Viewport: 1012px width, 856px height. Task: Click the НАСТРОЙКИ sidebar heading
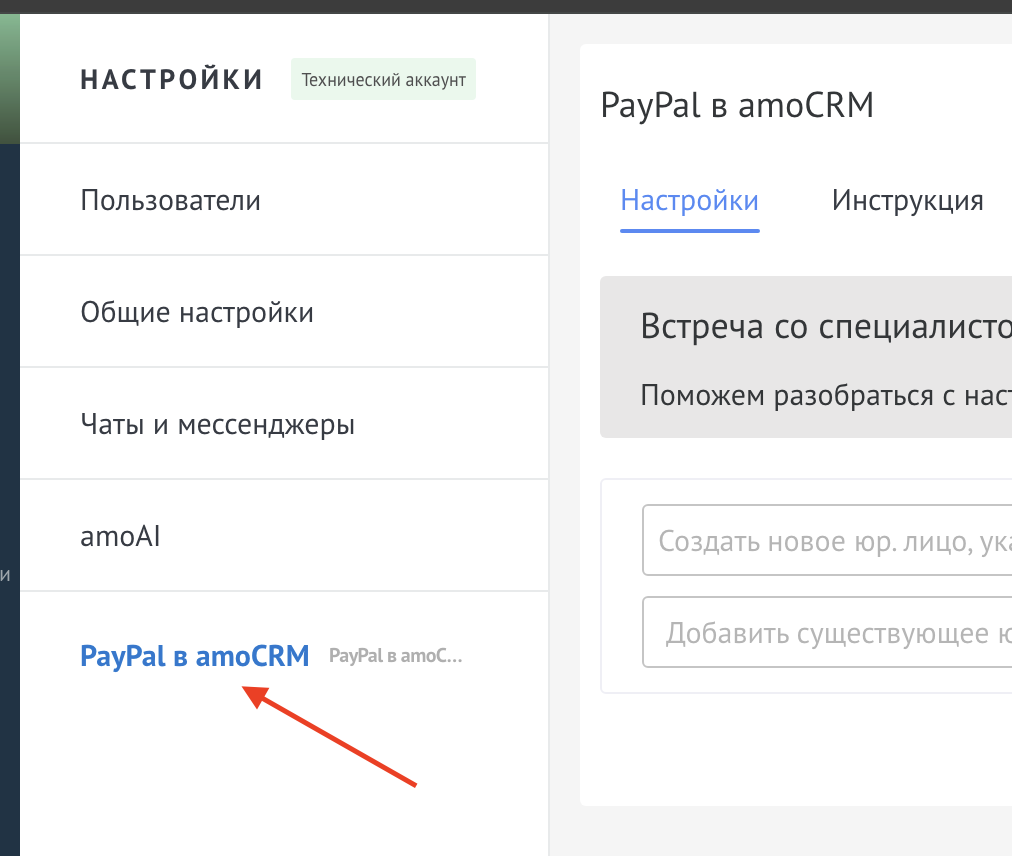click(x=172, y=80)
